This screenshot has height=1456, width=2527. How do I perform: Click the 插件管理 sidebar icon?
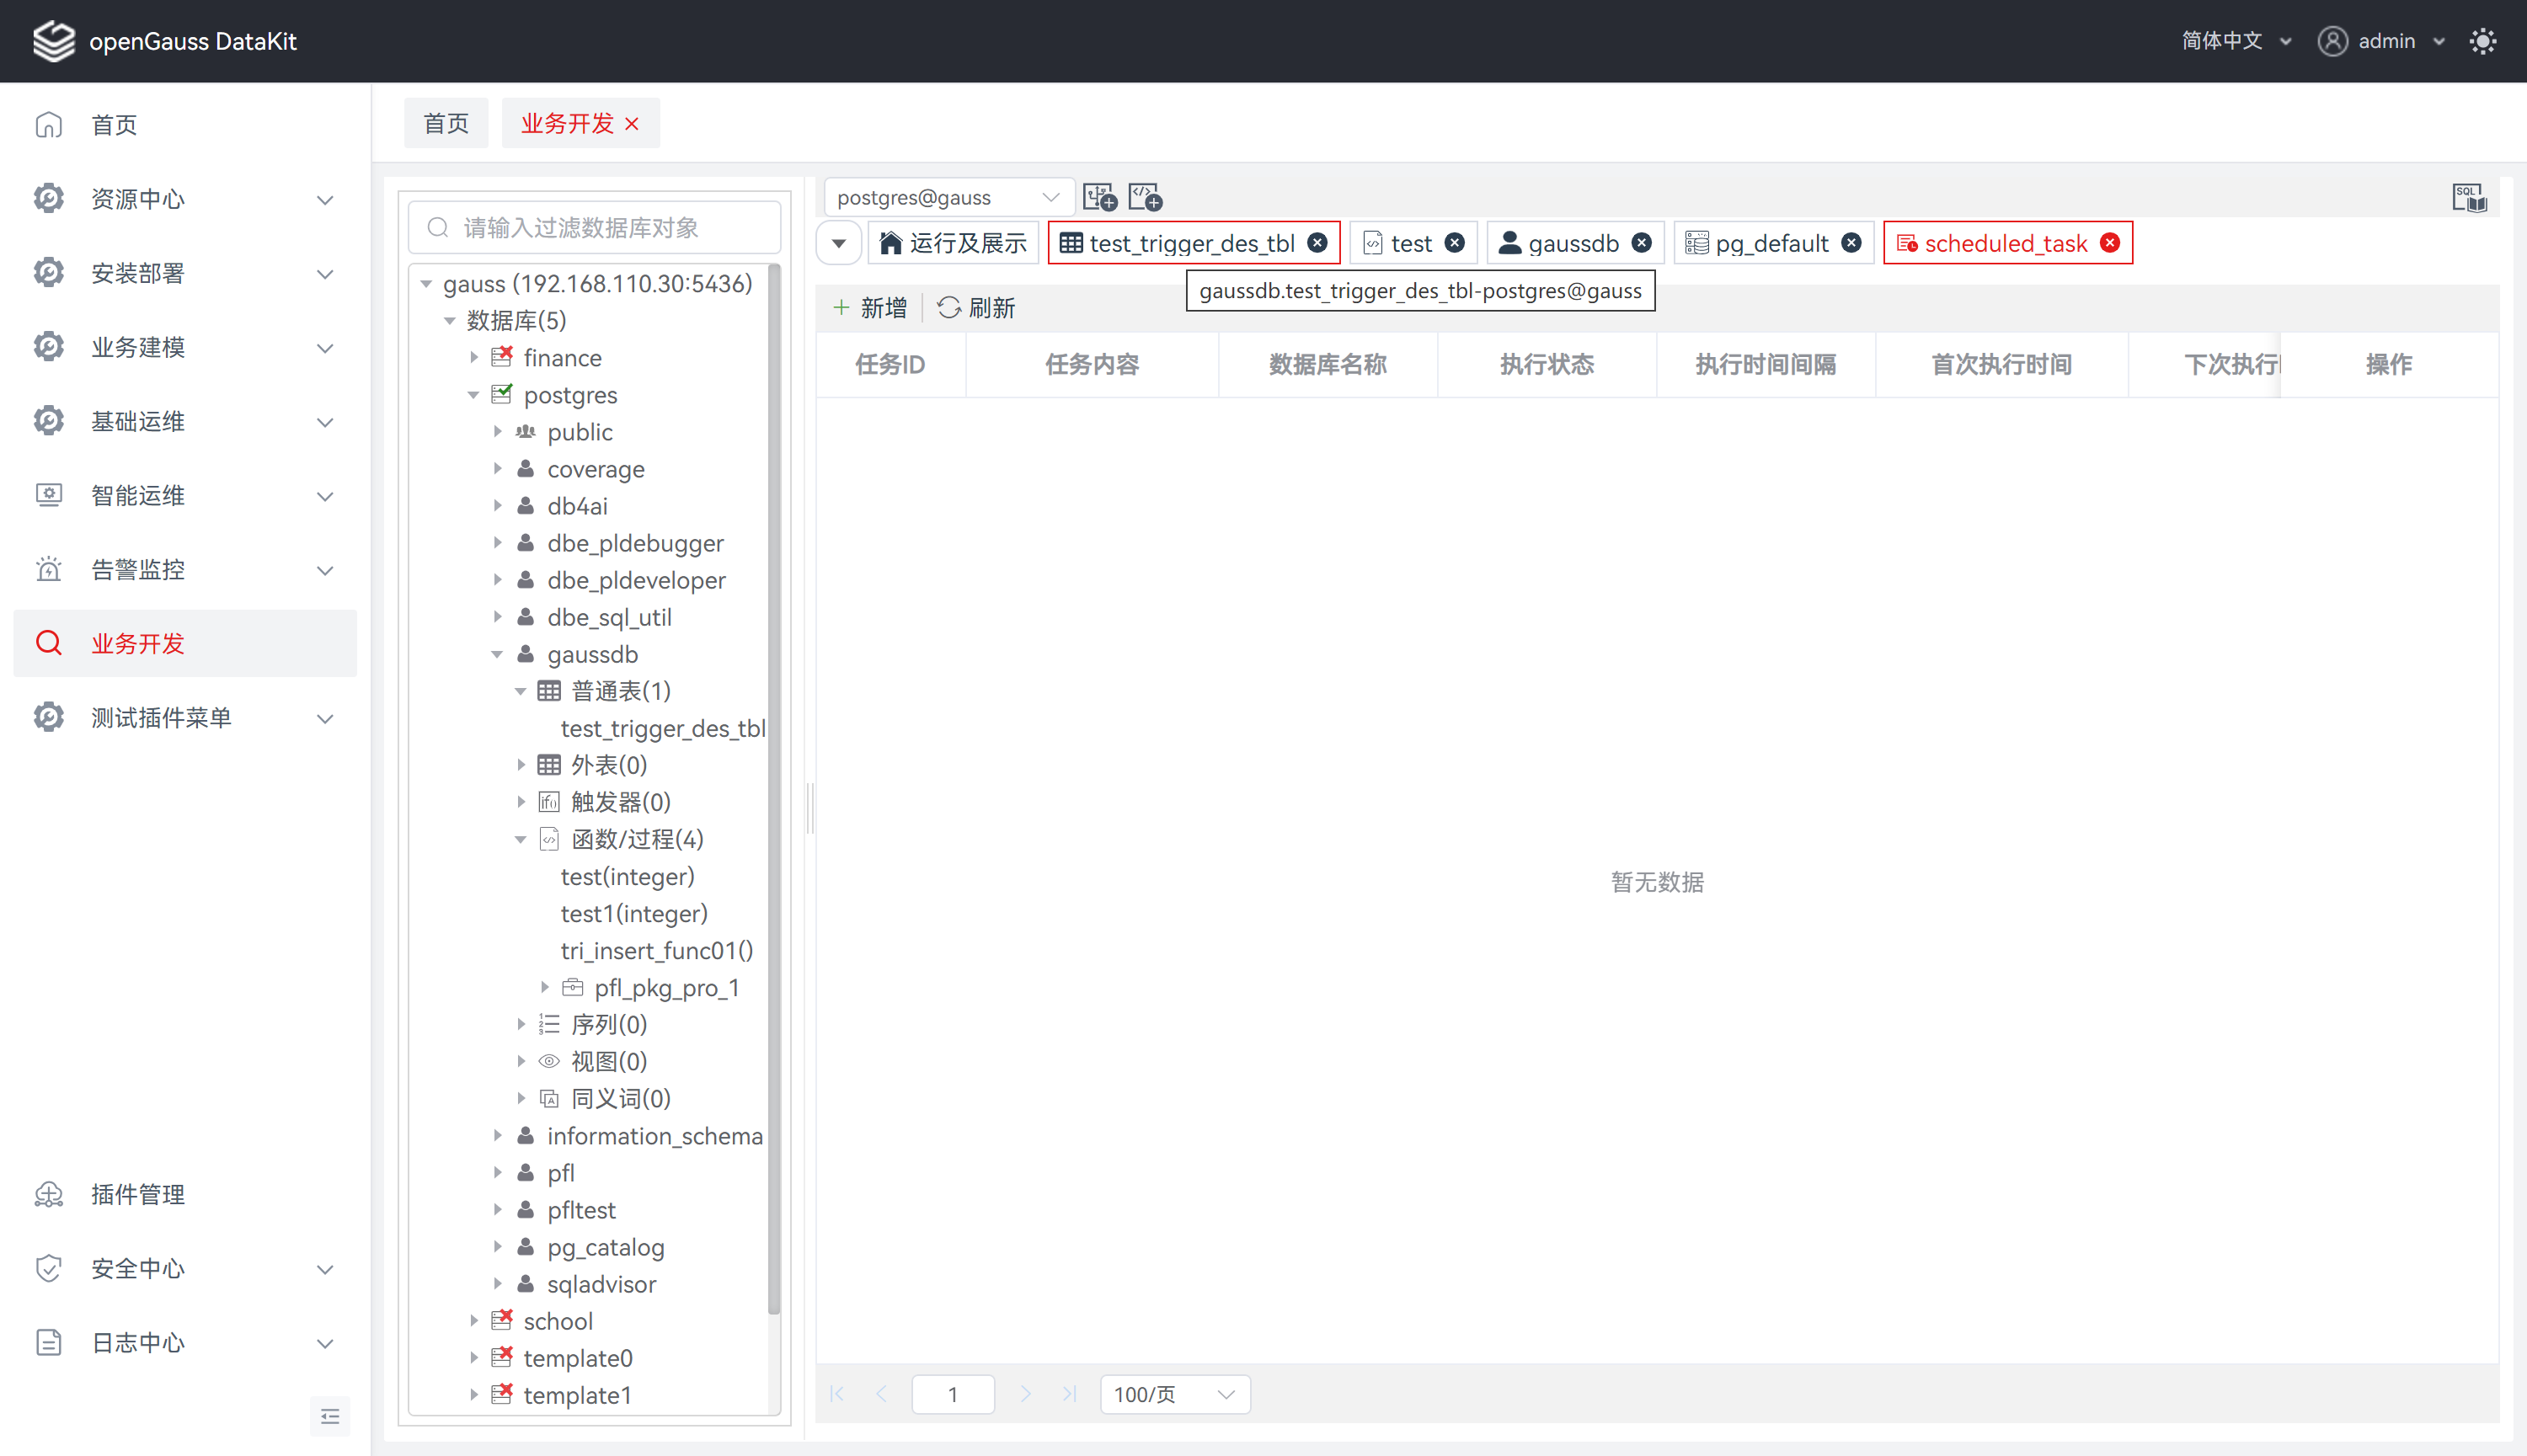tap(48, 1194)
